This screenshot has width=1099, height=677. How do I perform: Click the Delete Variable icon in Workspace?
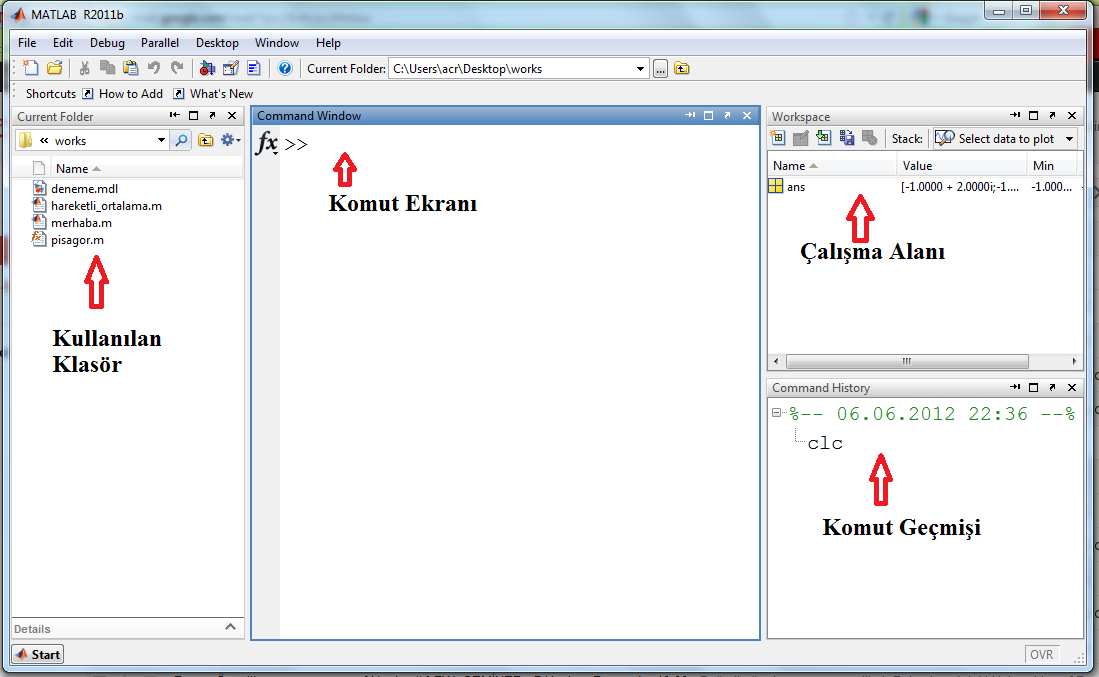870,138
